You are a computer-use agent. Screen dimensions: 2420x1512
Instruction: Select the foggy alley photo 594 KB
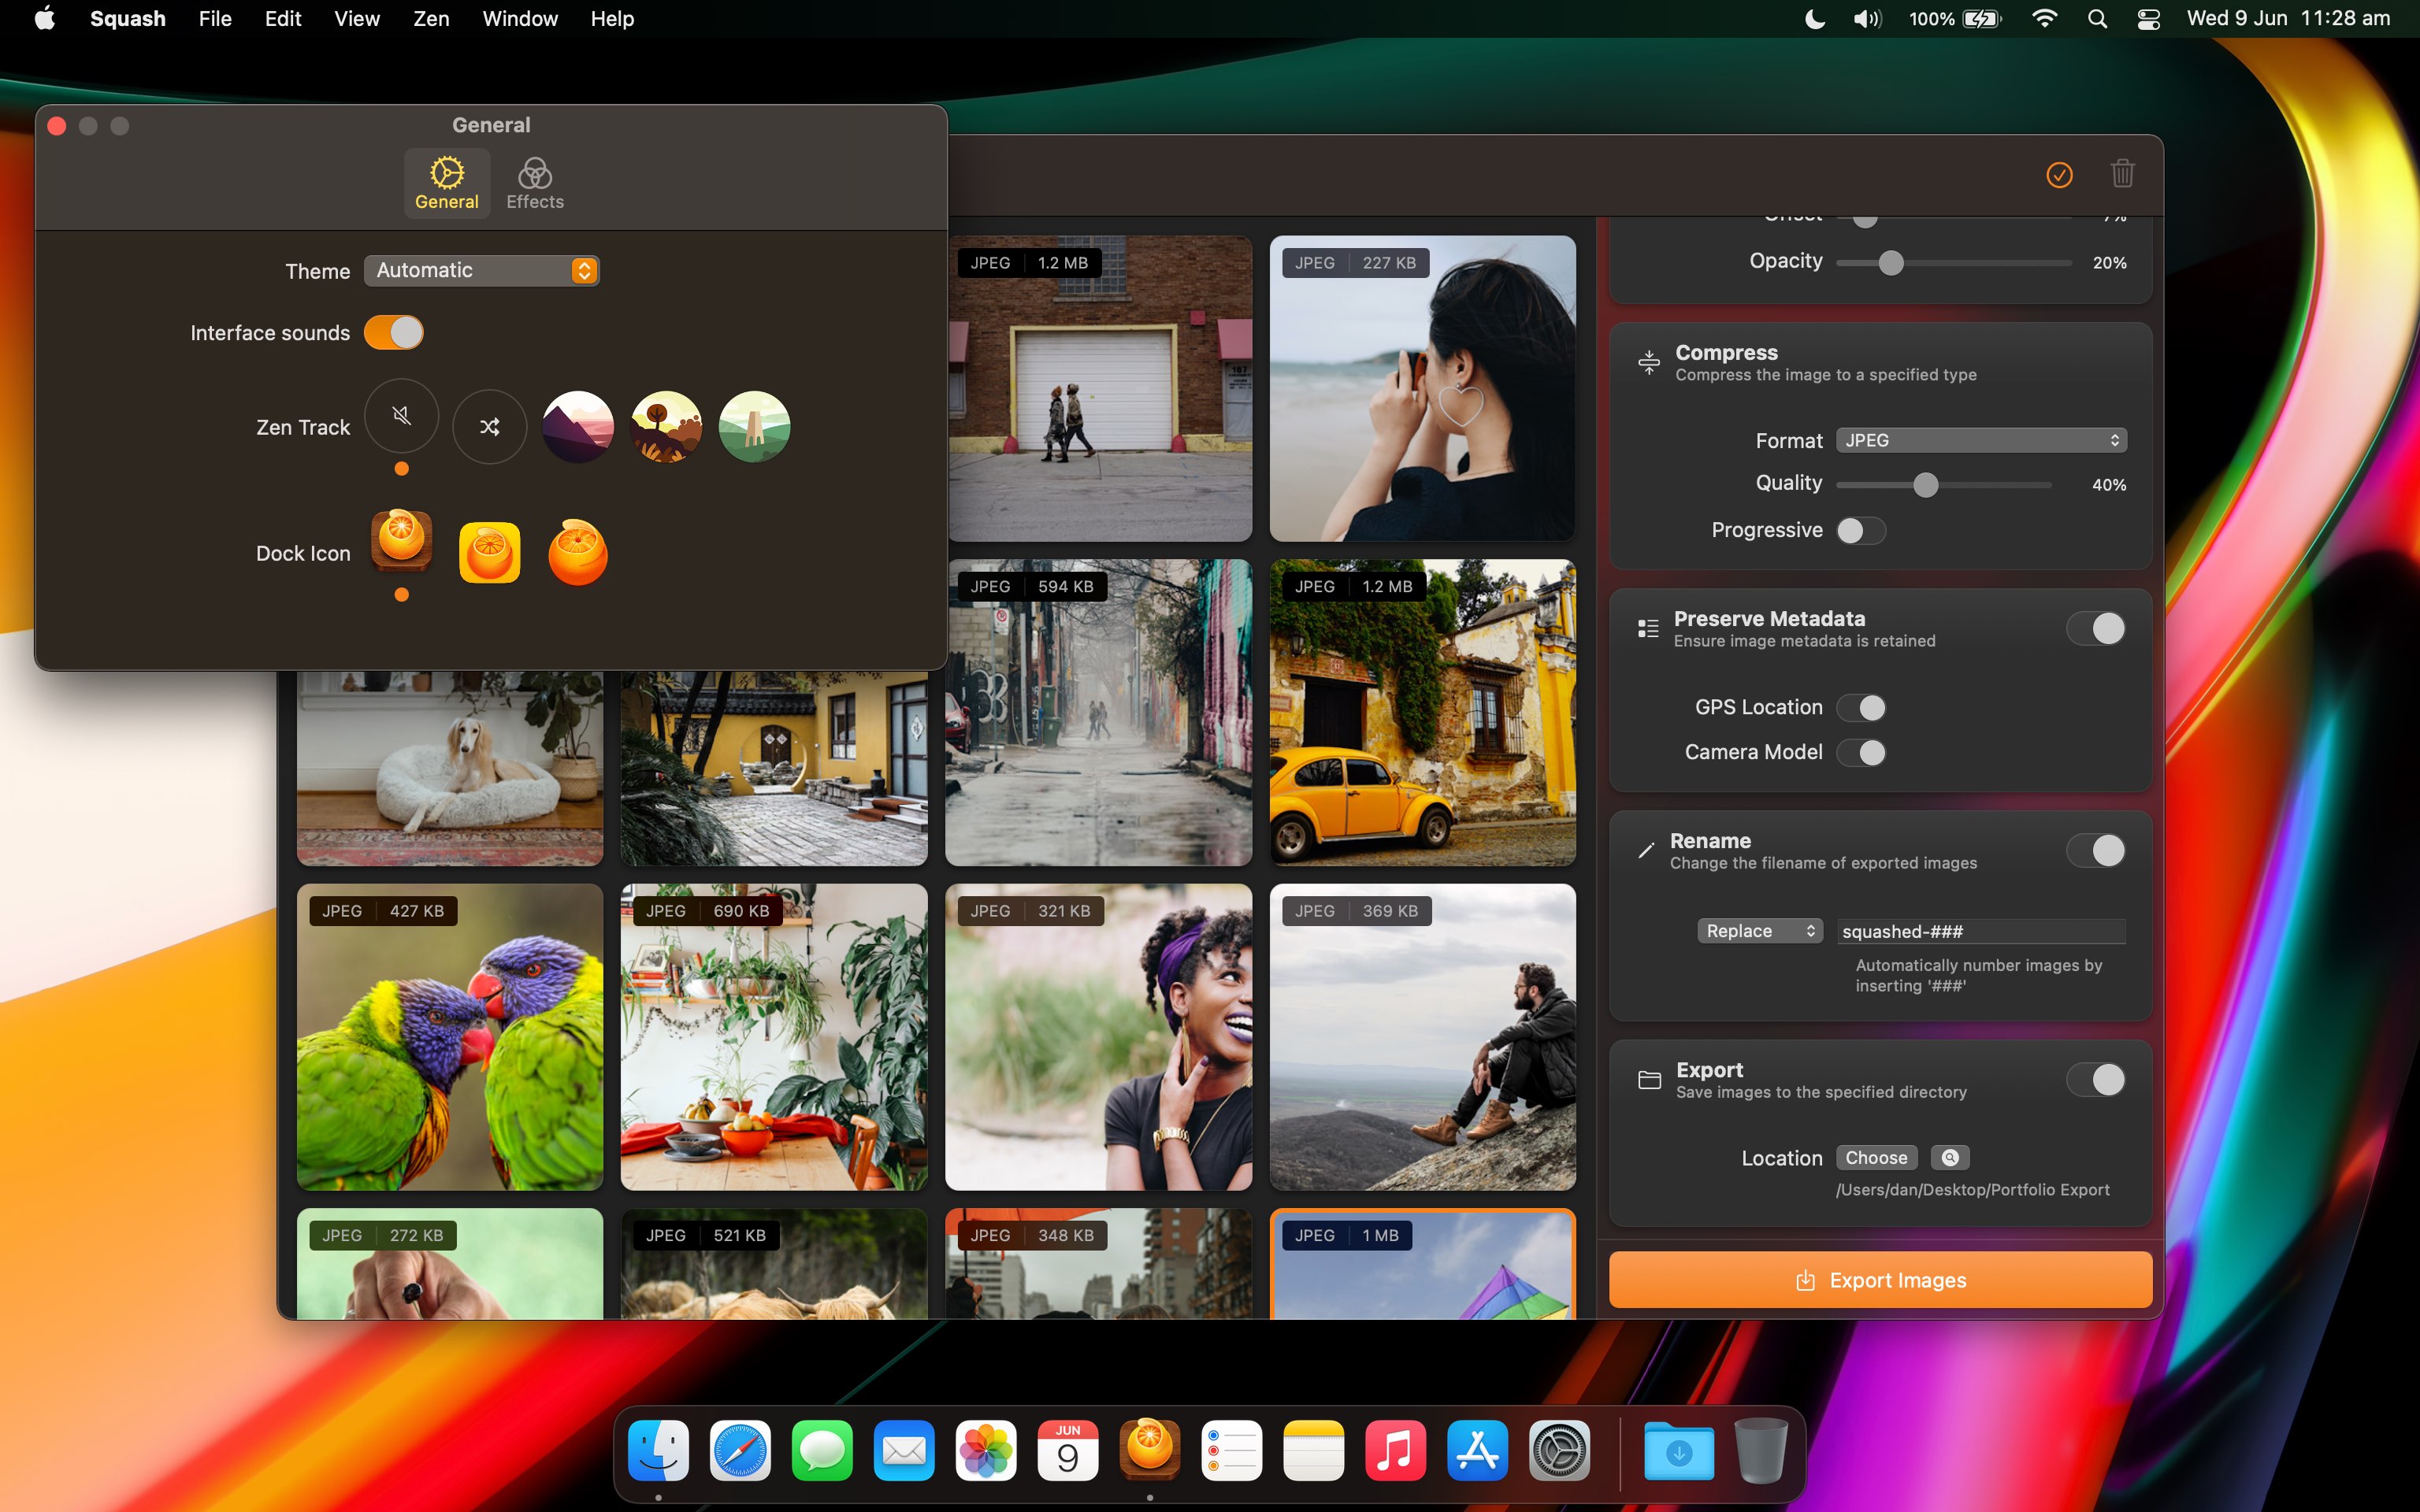1099,712
